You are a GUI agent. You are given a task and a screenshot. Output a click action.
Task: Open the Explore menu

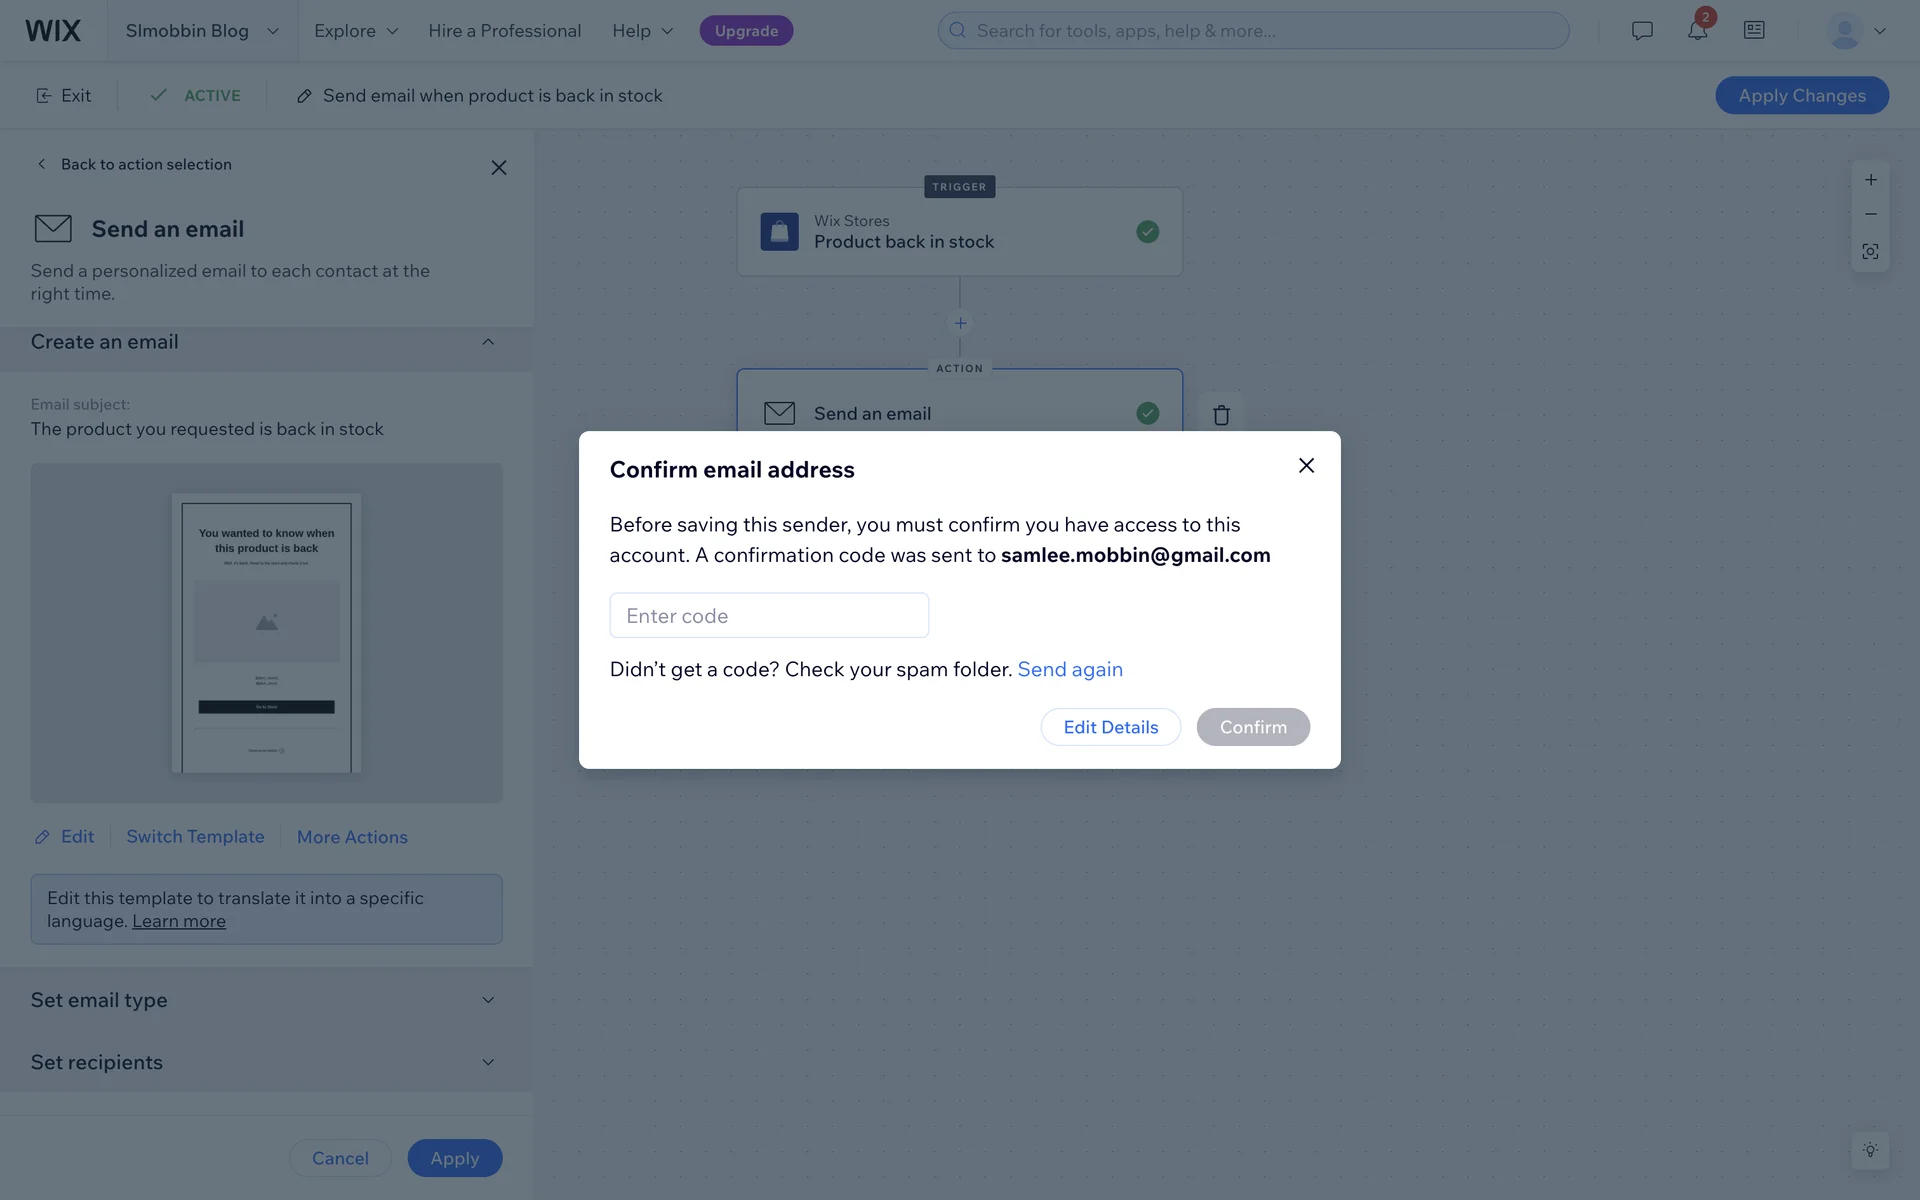[356, 31]
